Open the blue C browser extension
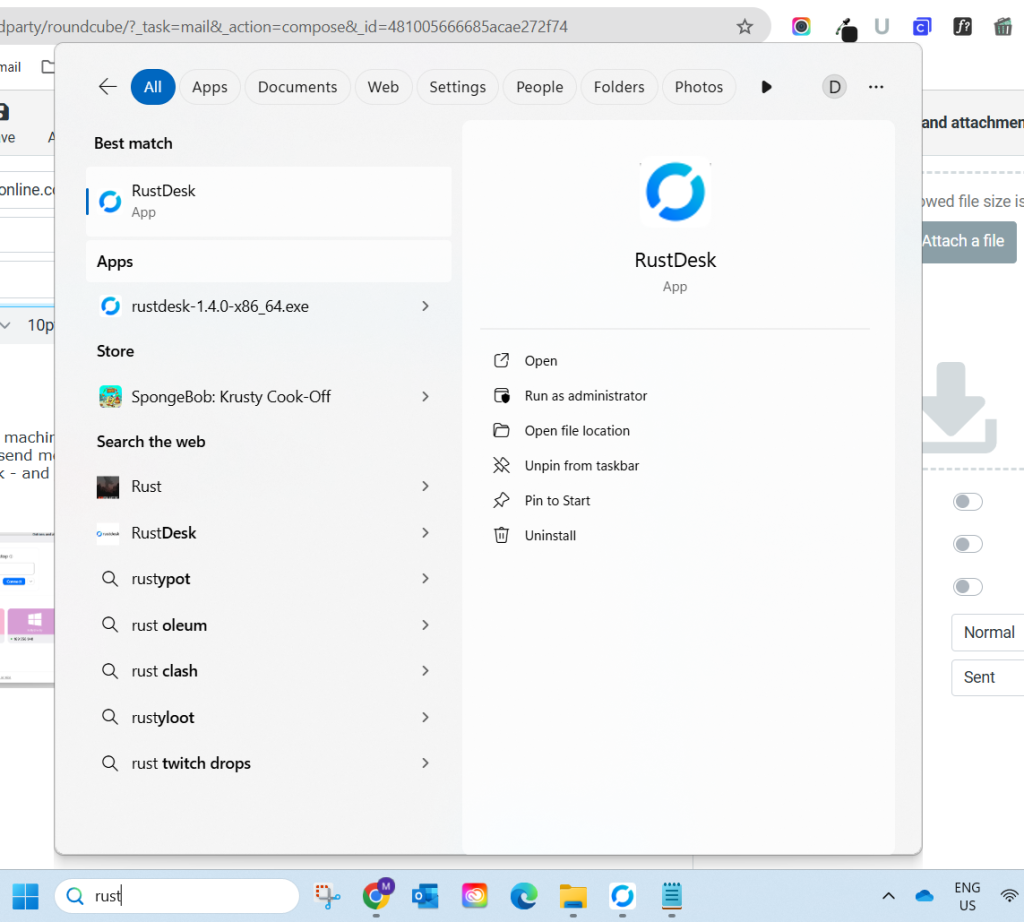Viewport: 1024px width, 922px height. pyautogui.click(x=921, y=27)
